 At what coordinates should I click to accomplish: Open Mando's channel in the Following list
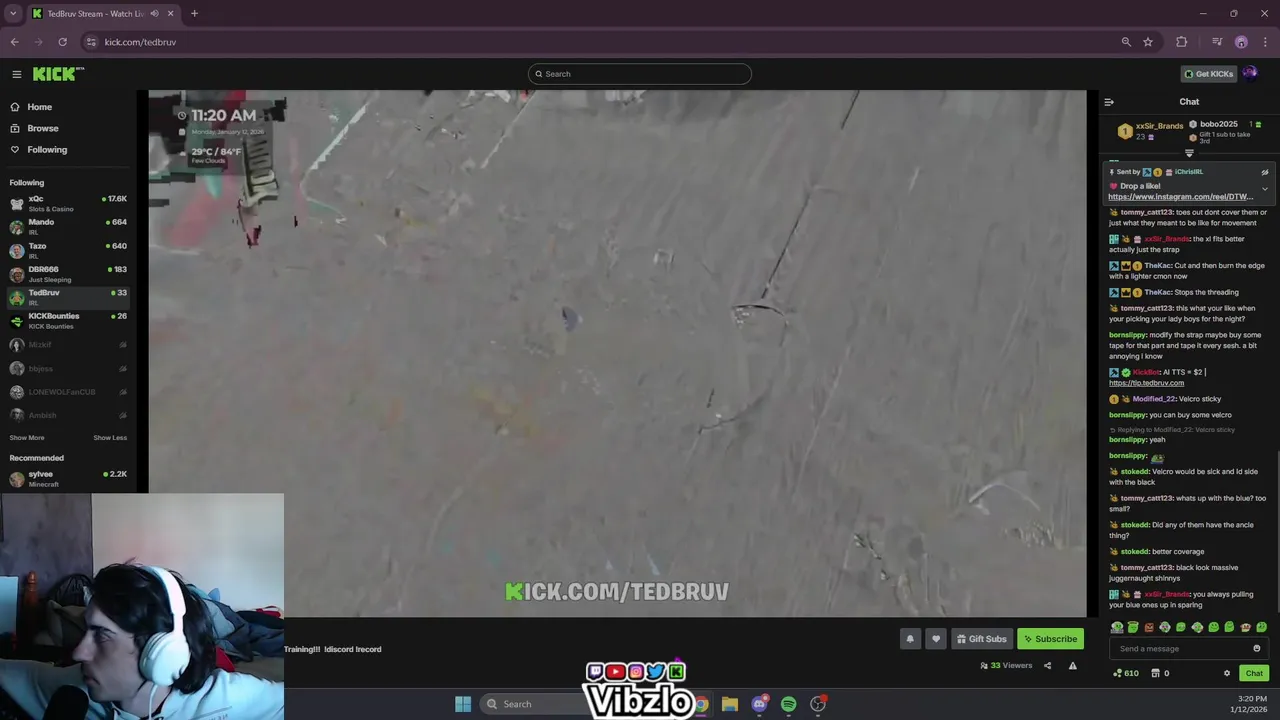point(68,226)
